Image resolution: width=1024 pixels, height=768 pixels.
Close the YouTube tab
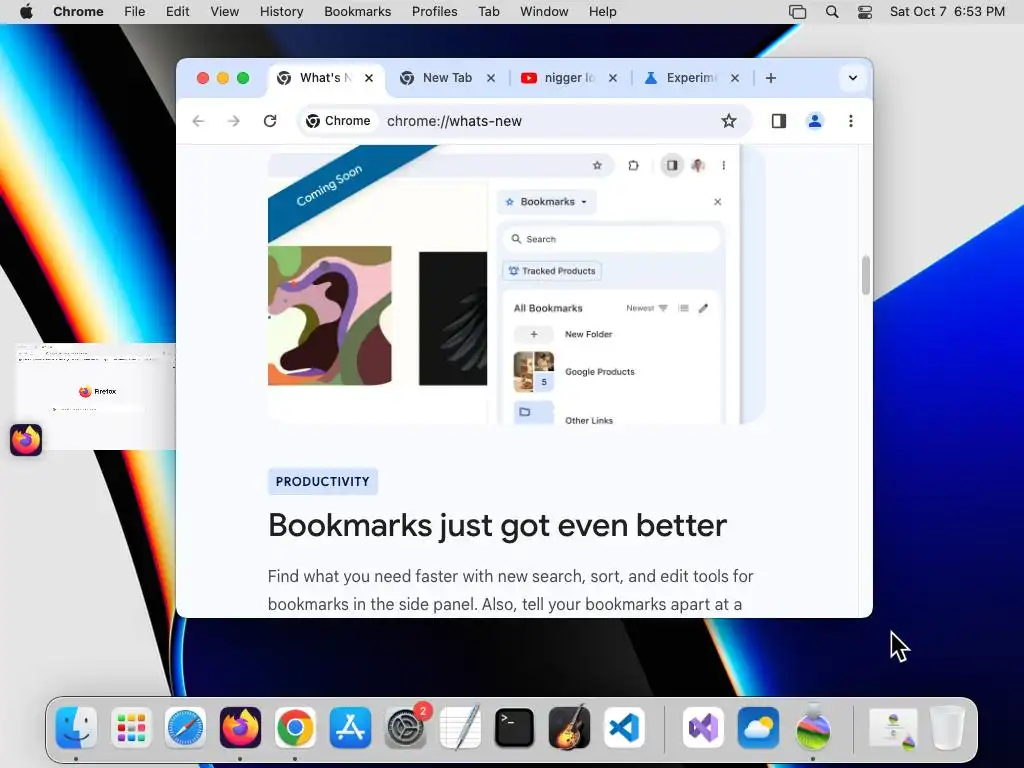click(613, 78)
